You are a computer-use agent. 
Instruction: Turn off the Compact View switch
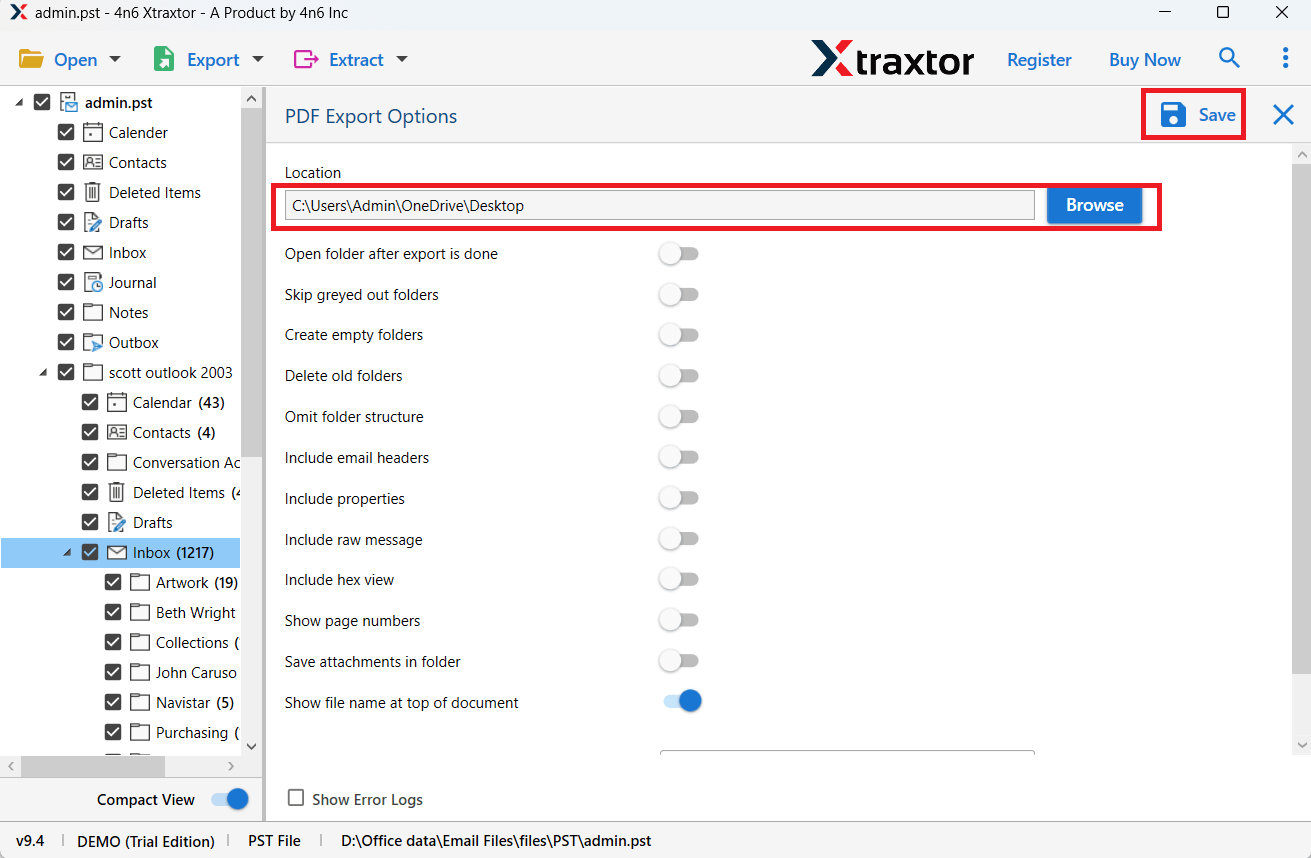tap(230, 799)
